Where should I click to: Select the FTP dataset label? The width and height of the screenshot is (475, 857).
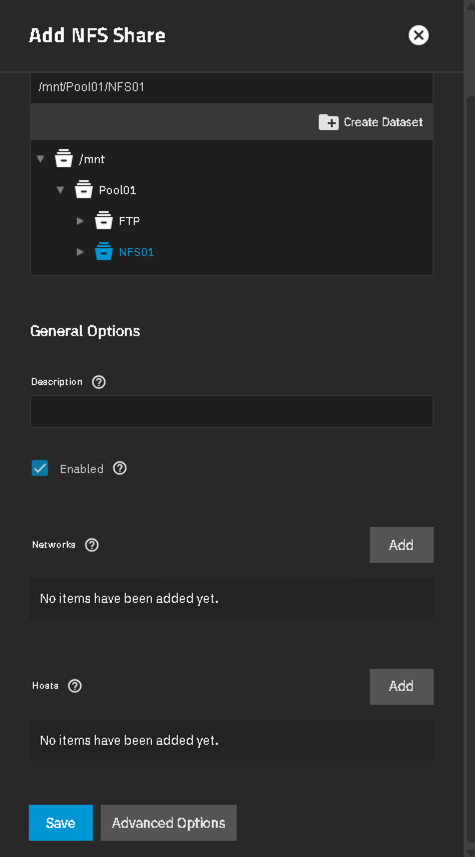tap(130, 221)
